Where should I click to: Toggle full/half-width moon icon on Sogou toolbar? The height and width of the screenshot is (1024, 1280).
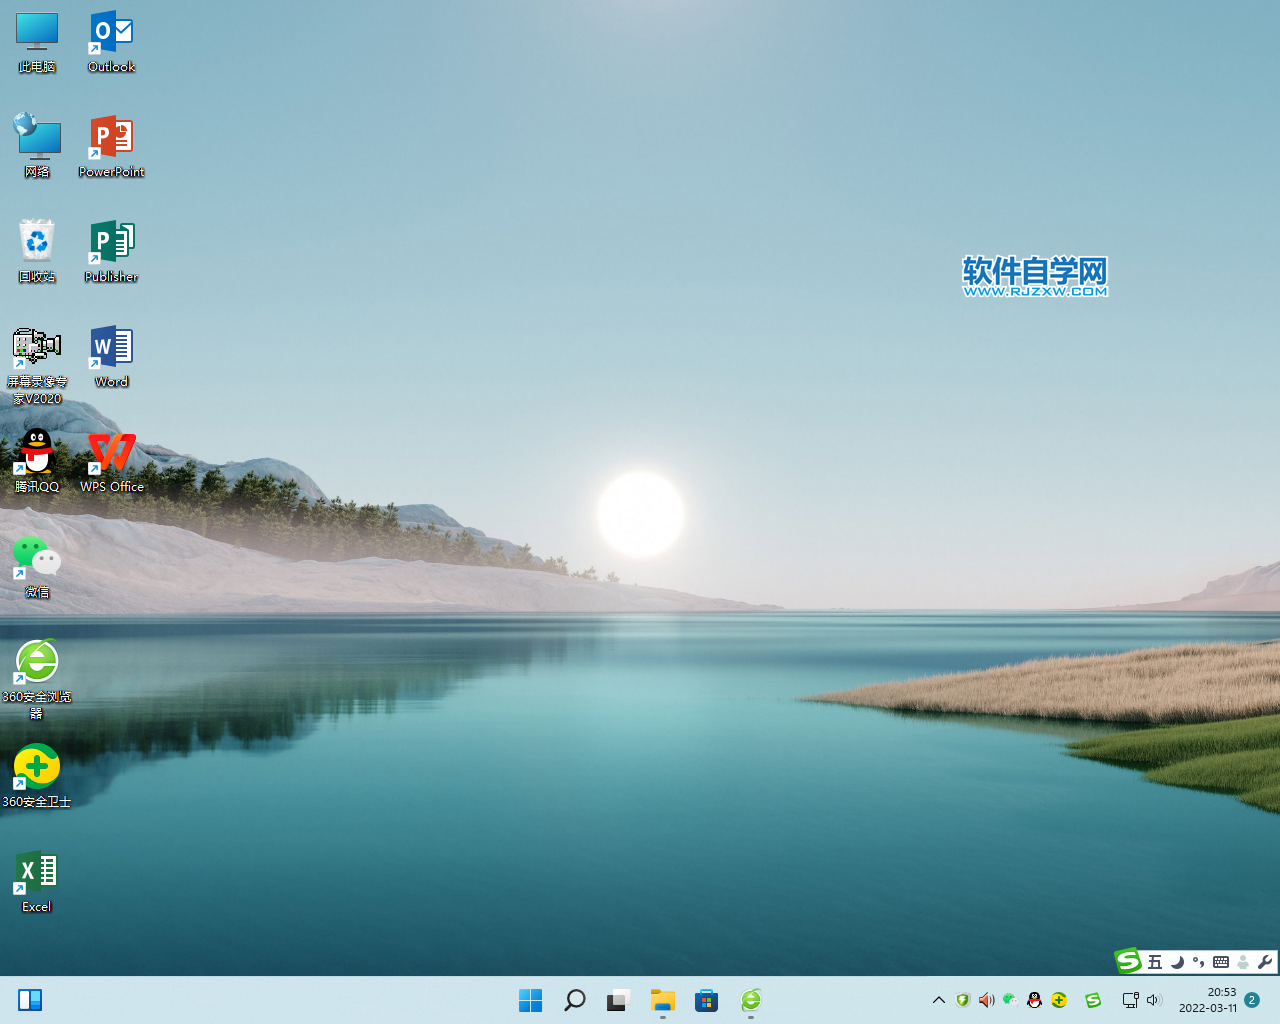(1176, 961)
